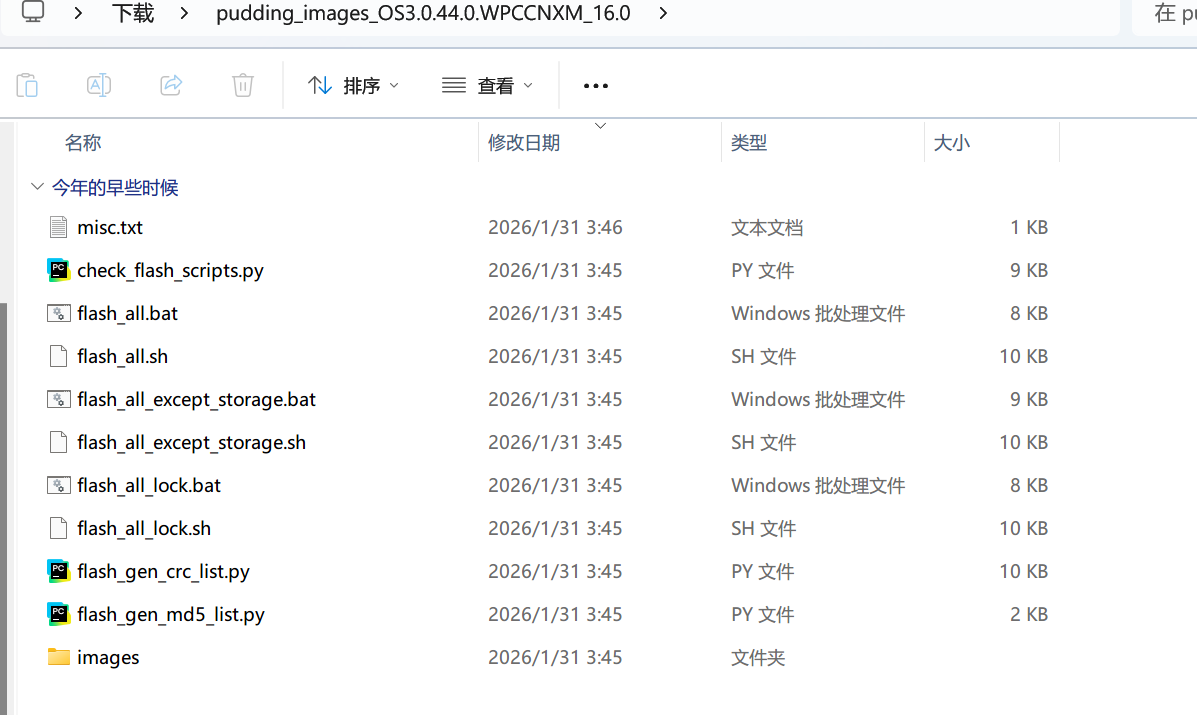Viewport: 1197px width, 715px height.
Task: Click the Delete trash can icon
Action: [x=243, y=86]
